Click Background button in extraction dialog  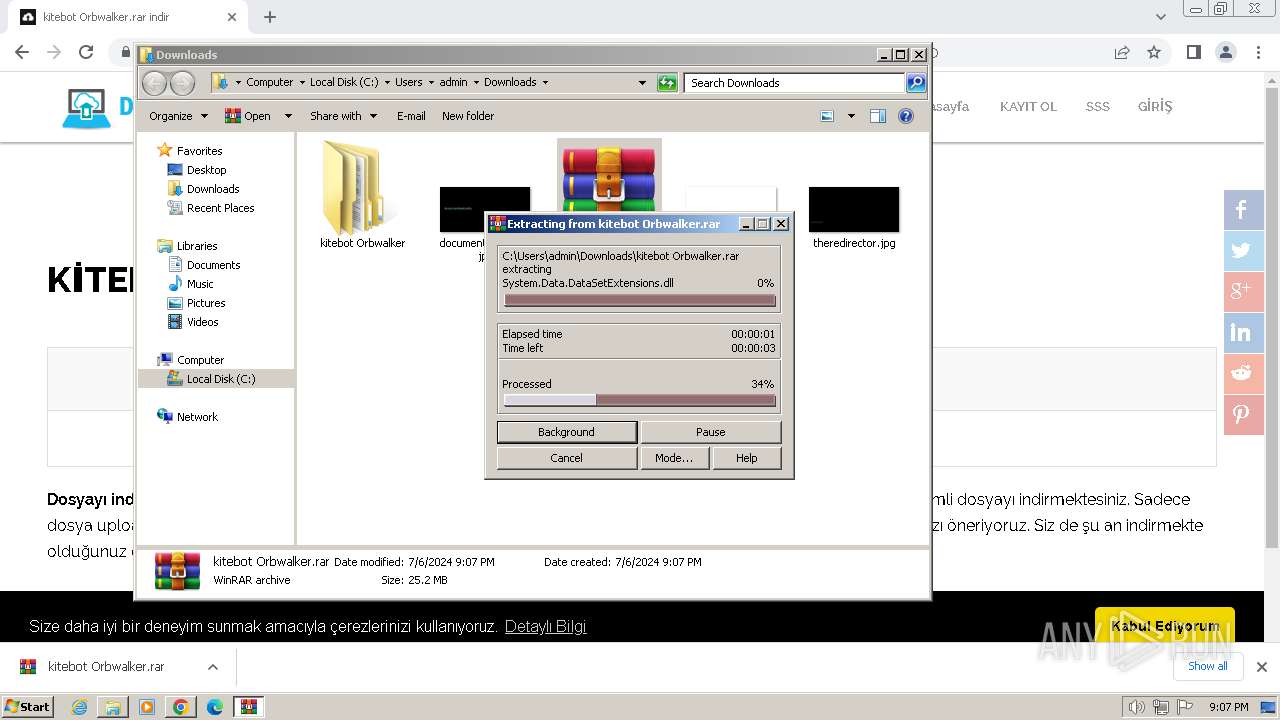[x=566, y=432]
